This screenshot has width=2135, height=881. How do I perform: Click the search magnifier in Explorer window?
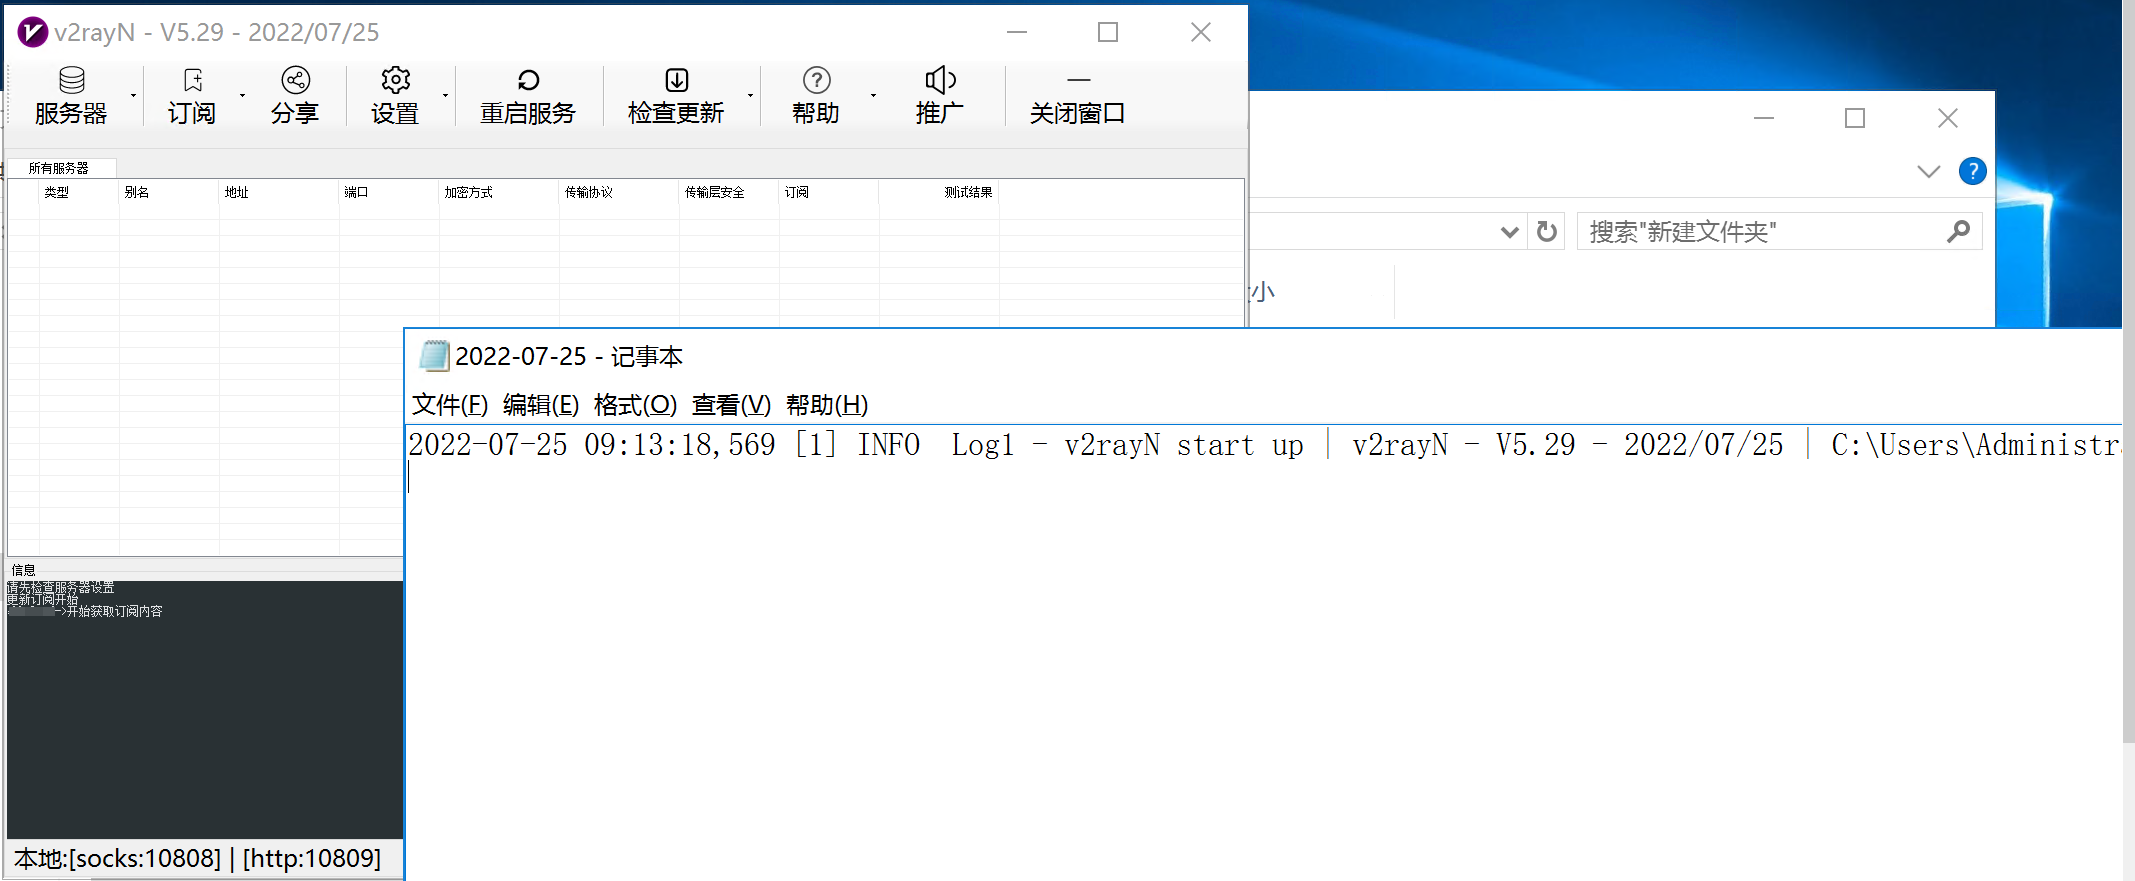pyautogui.click(x=1958, y=232)
